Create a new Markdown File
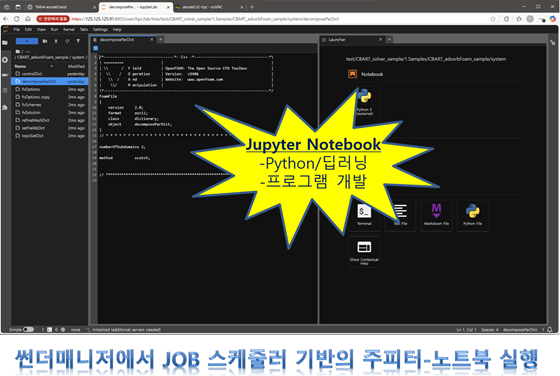560x376 pixels. pyautogui.click(x=436, y=215)
